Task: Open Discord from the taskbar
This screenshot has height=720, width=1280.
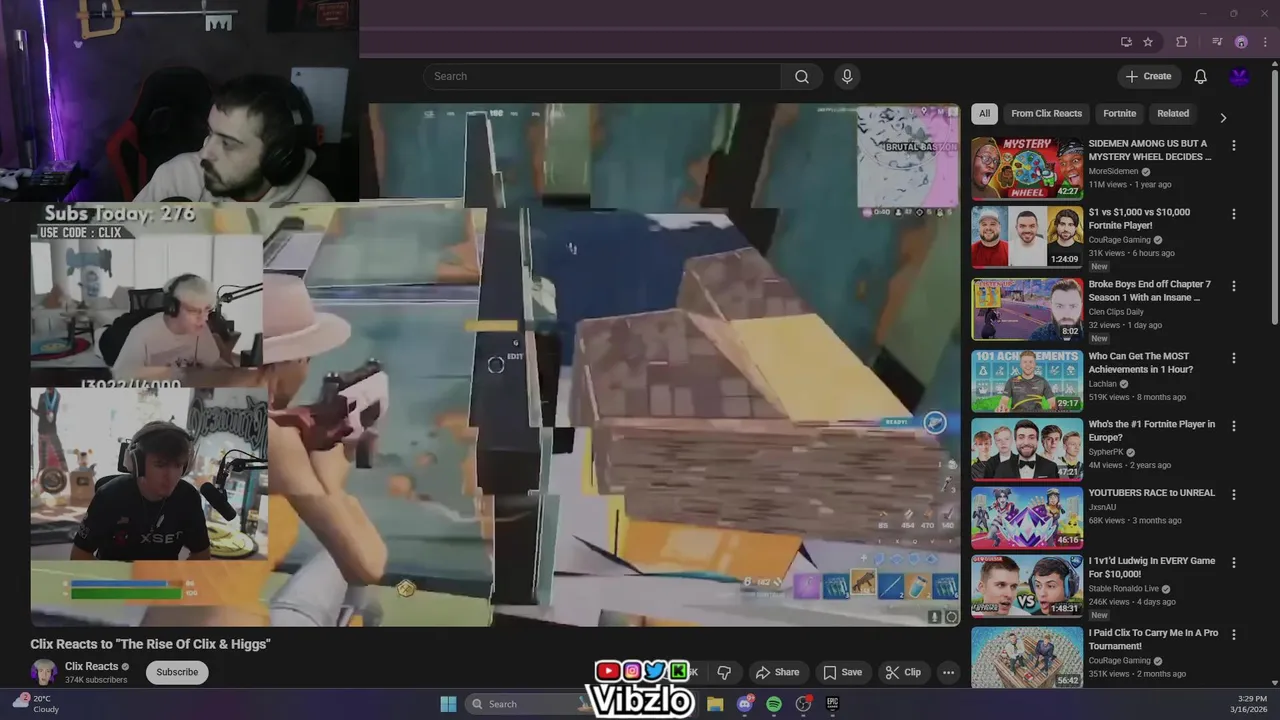Action: click(744, 704)
